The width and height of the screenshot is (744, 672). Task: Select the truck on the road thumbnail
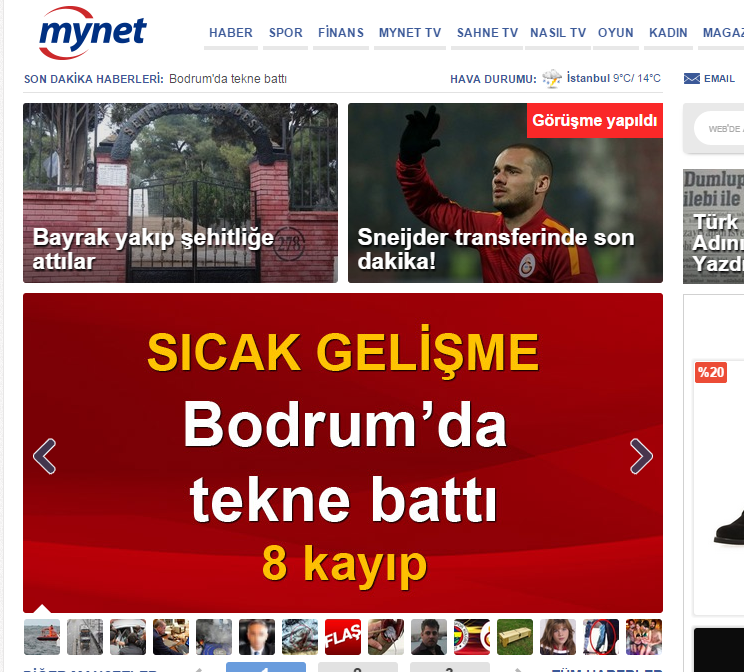click(x=85, y=637)
